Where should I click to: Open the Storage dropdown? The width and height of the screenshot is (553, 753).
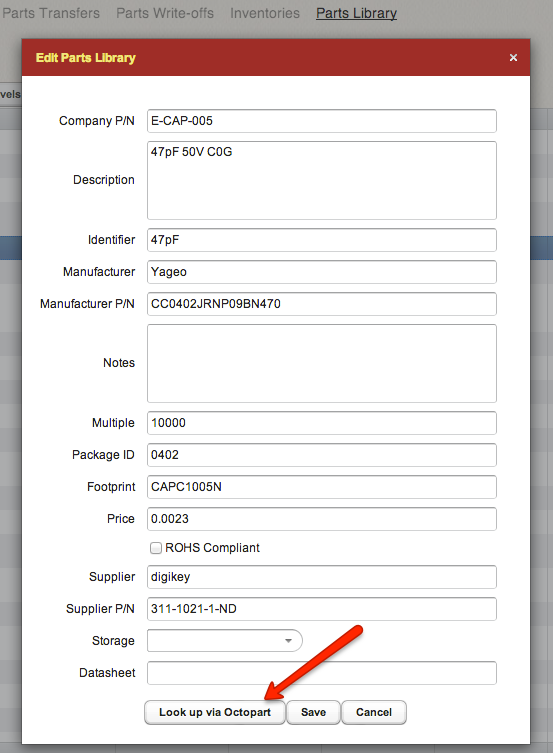(x=225, y=641)
